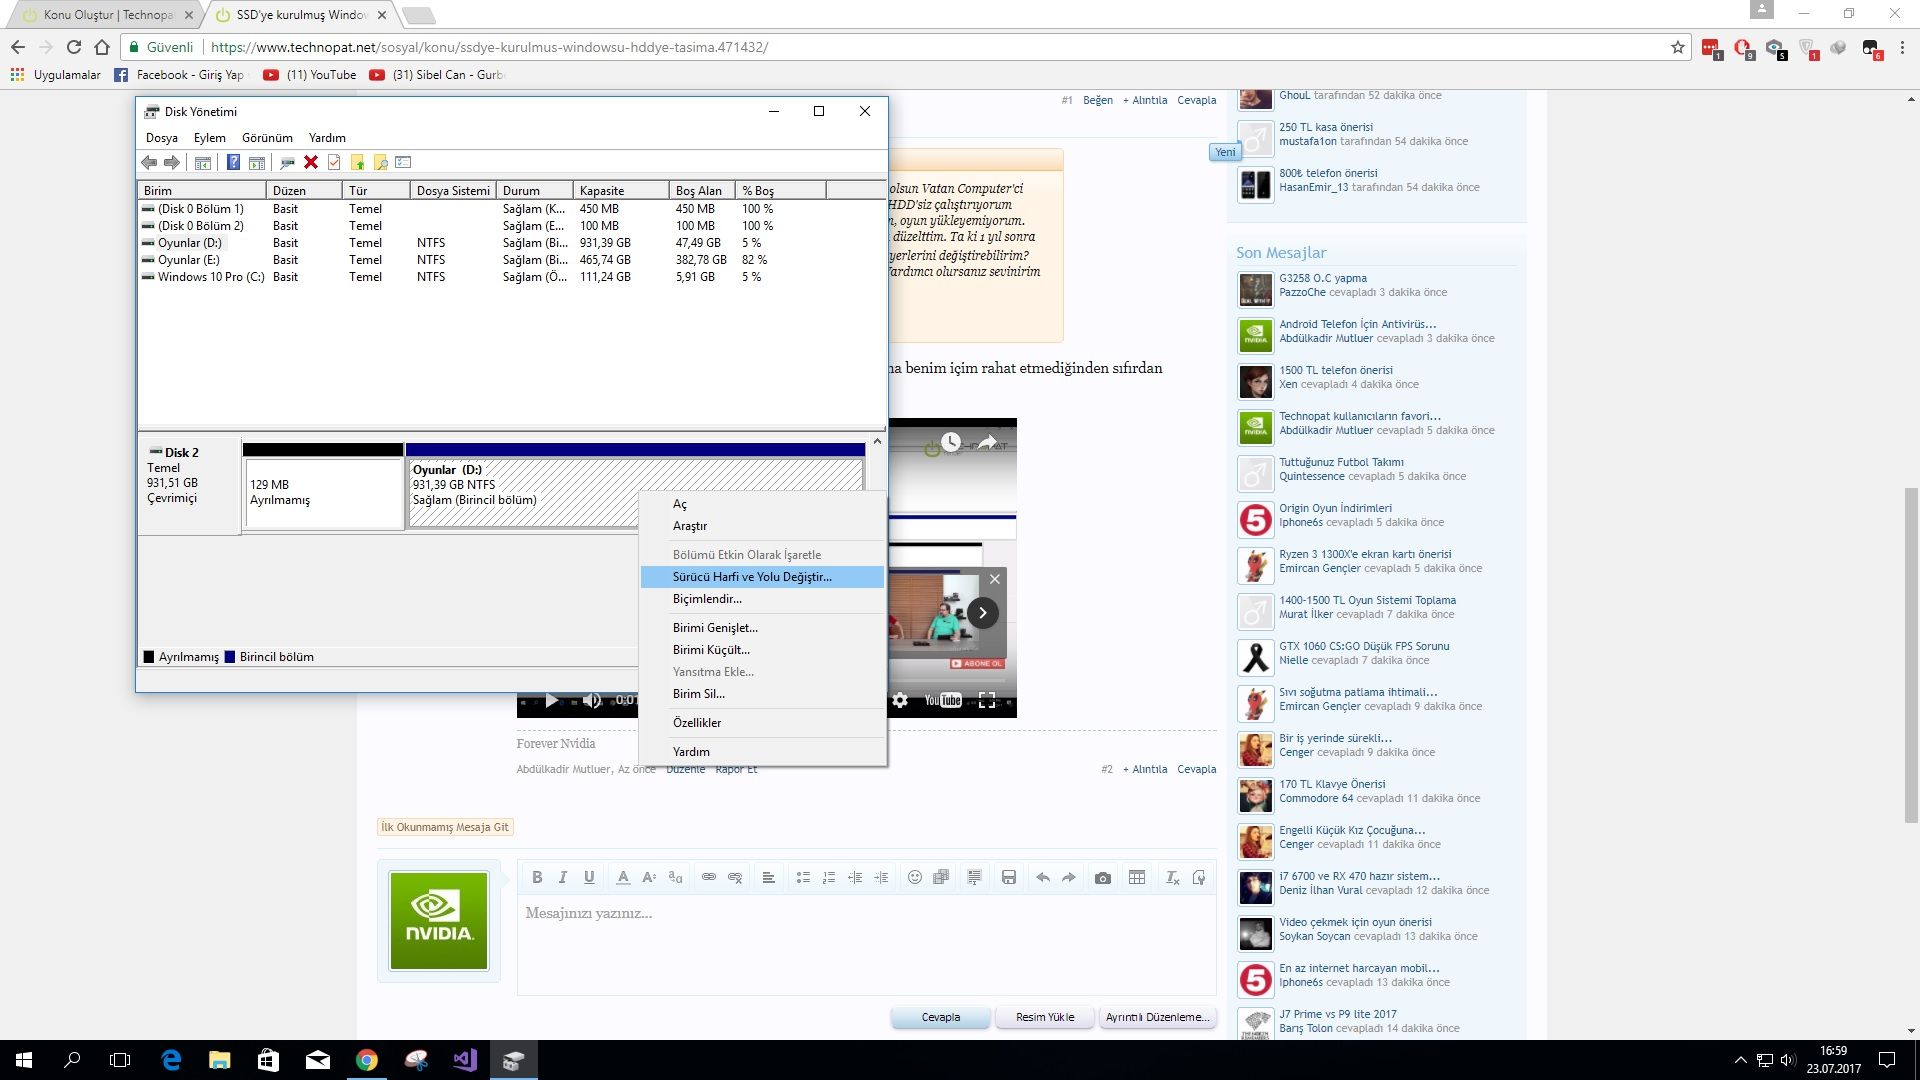Select Sürücü Harfi ve Yolu Değiştir
The width and height of the screenshot is (1920, 1080).
[x=752, y=577]
